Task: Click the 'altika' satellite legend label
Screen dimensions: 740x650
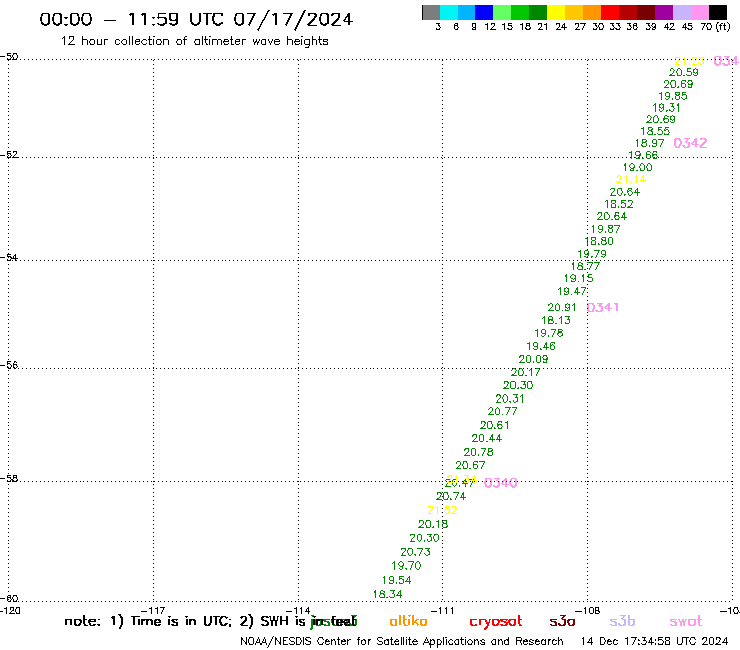Action: pyautogui.click(x=408, y=621)
